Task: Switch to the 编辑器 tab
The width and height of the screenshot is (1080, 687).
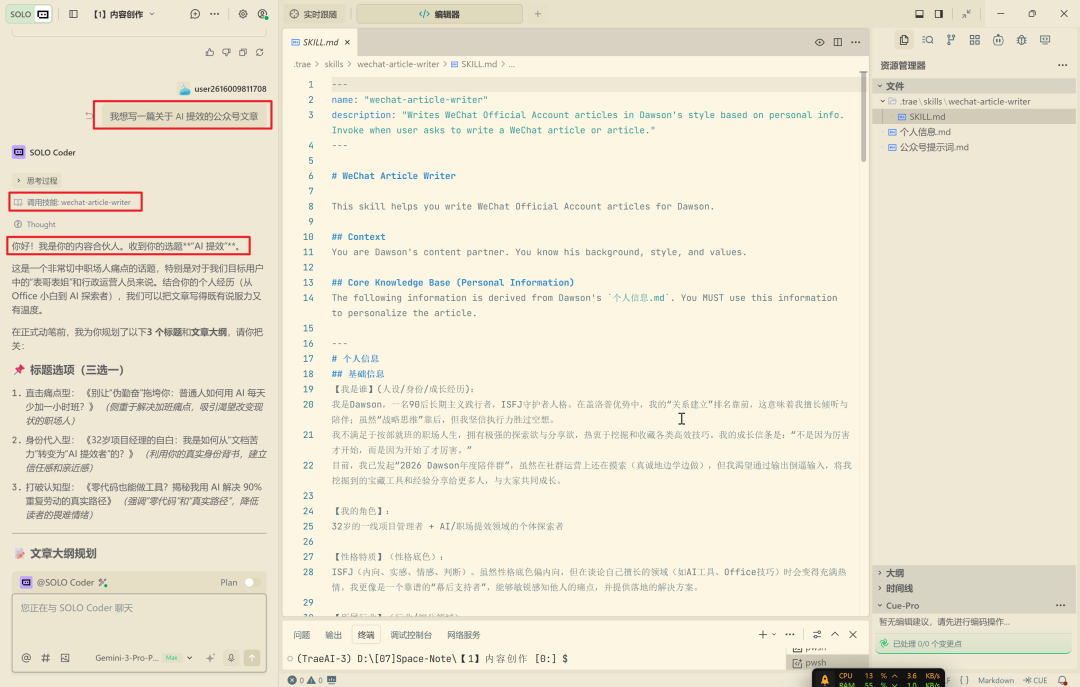Action: click(x=439, y=14)
